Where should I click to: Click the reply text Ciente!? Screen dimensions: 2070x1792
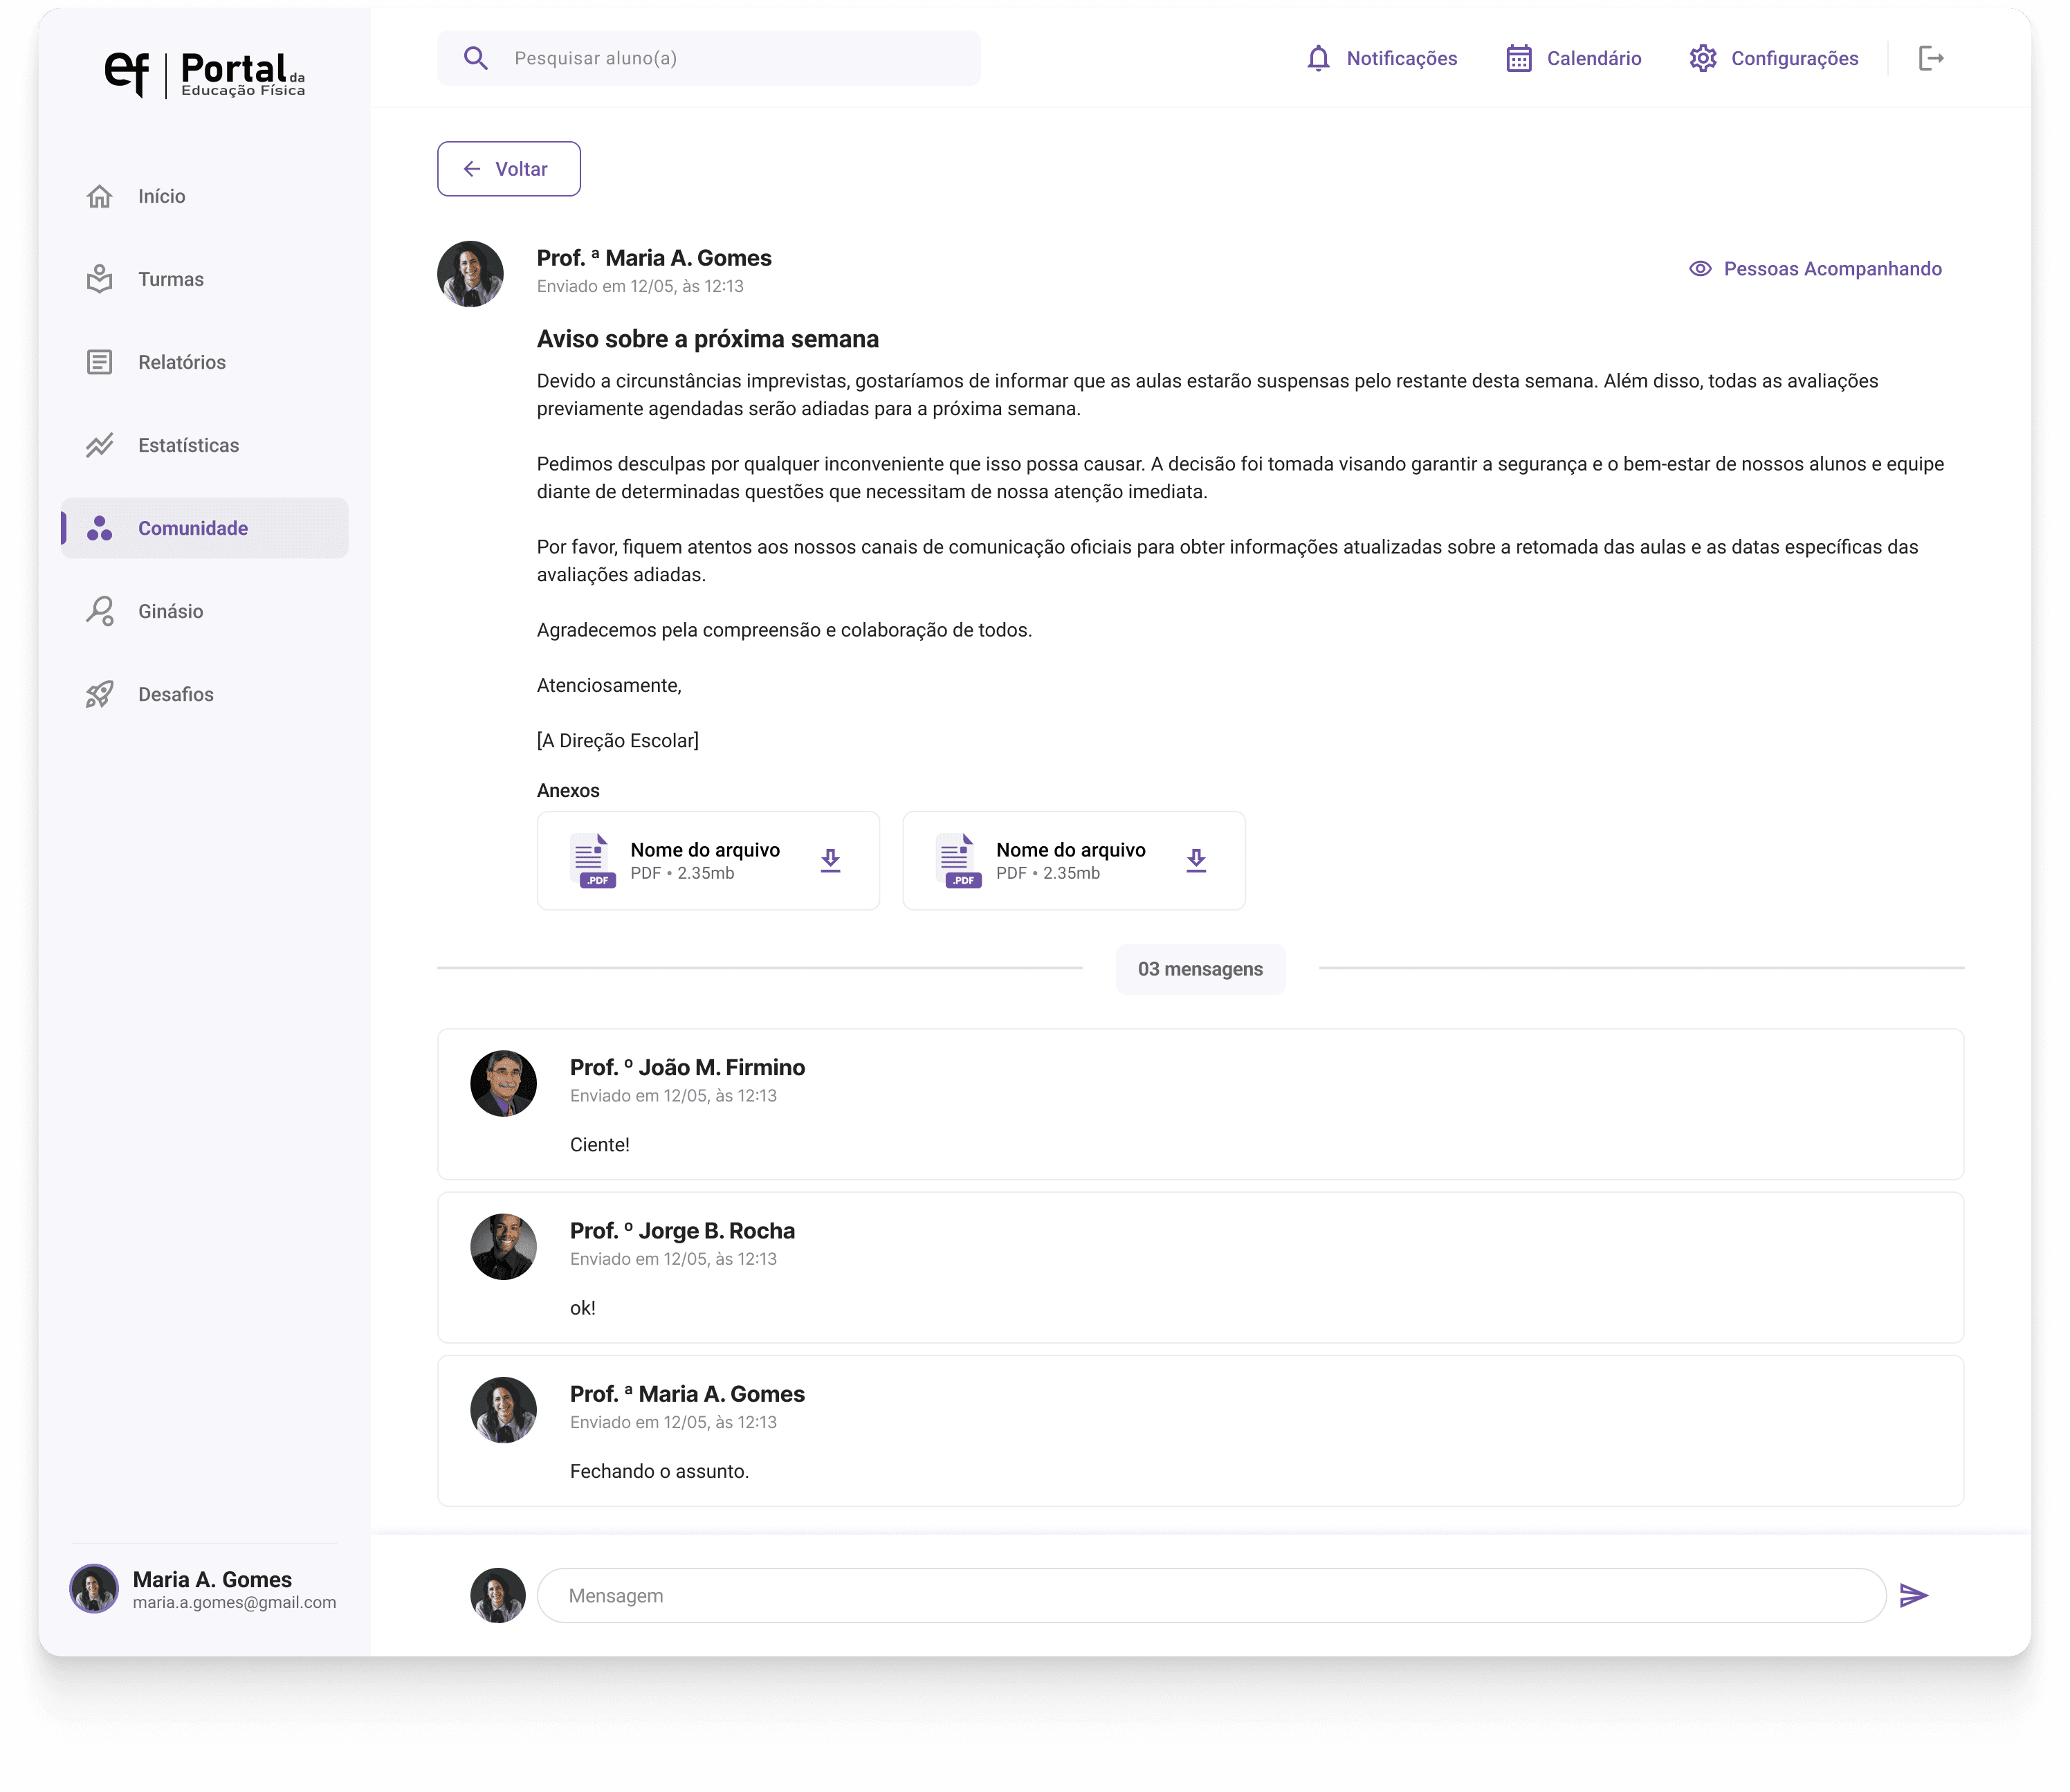coord(600,1144)
